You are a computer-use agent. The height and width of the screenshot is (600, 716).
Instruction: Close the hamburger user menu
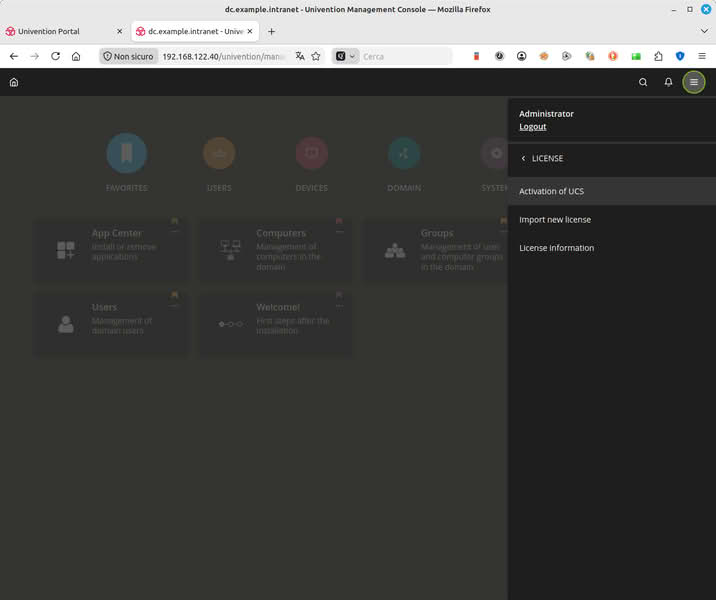[x=694, y=82]
